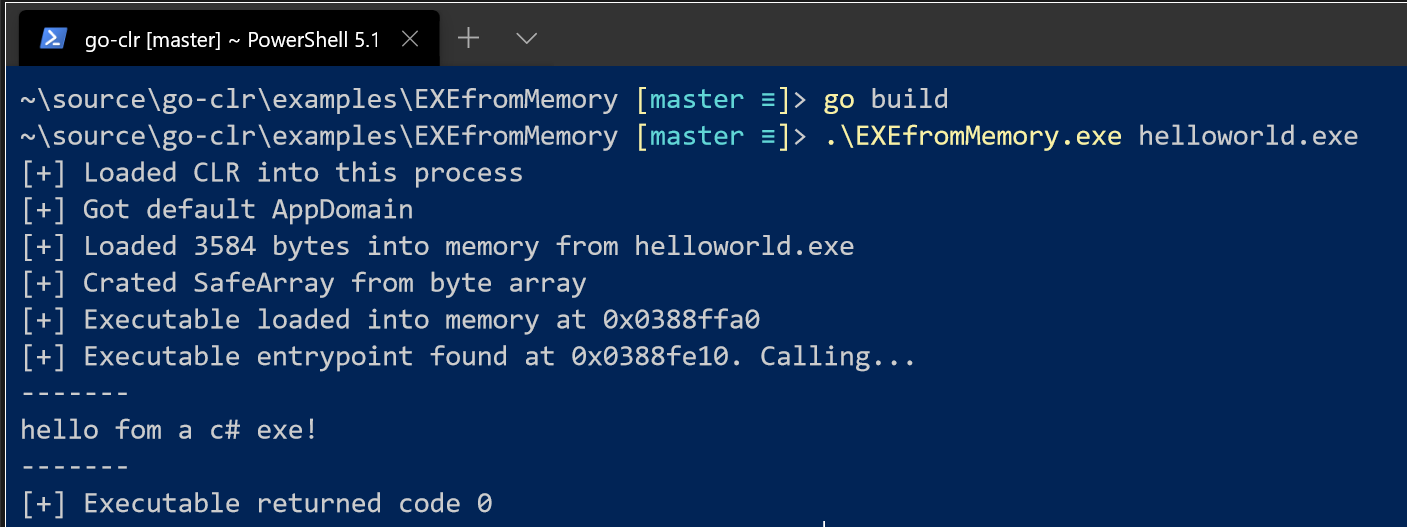
Task: Open a new tab with the plus button
Action: pos(468,39)
